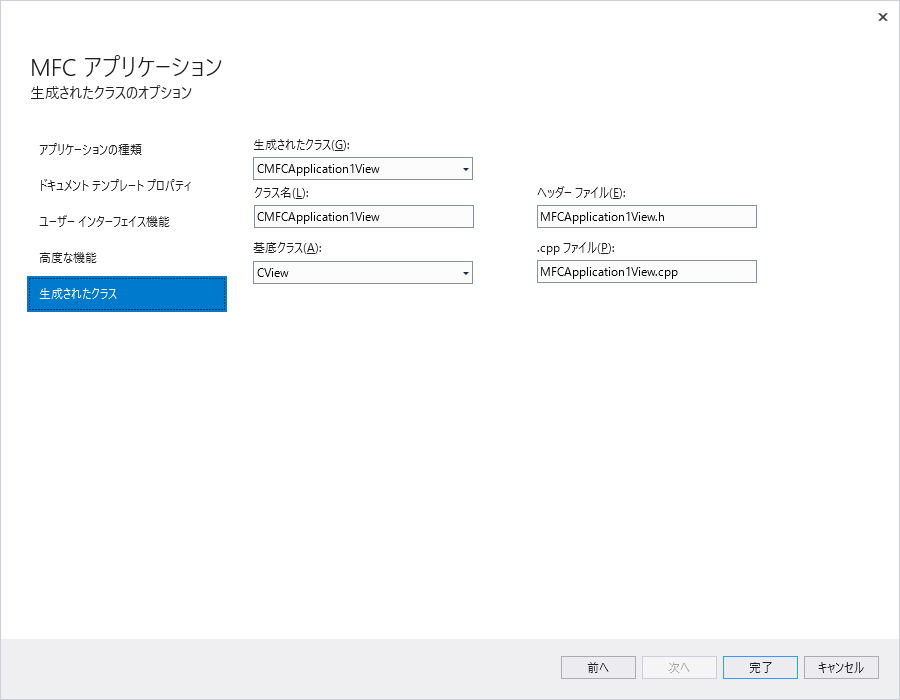Click the 次へ button
This screenshot has height=700, width=900.
[679, 667]
